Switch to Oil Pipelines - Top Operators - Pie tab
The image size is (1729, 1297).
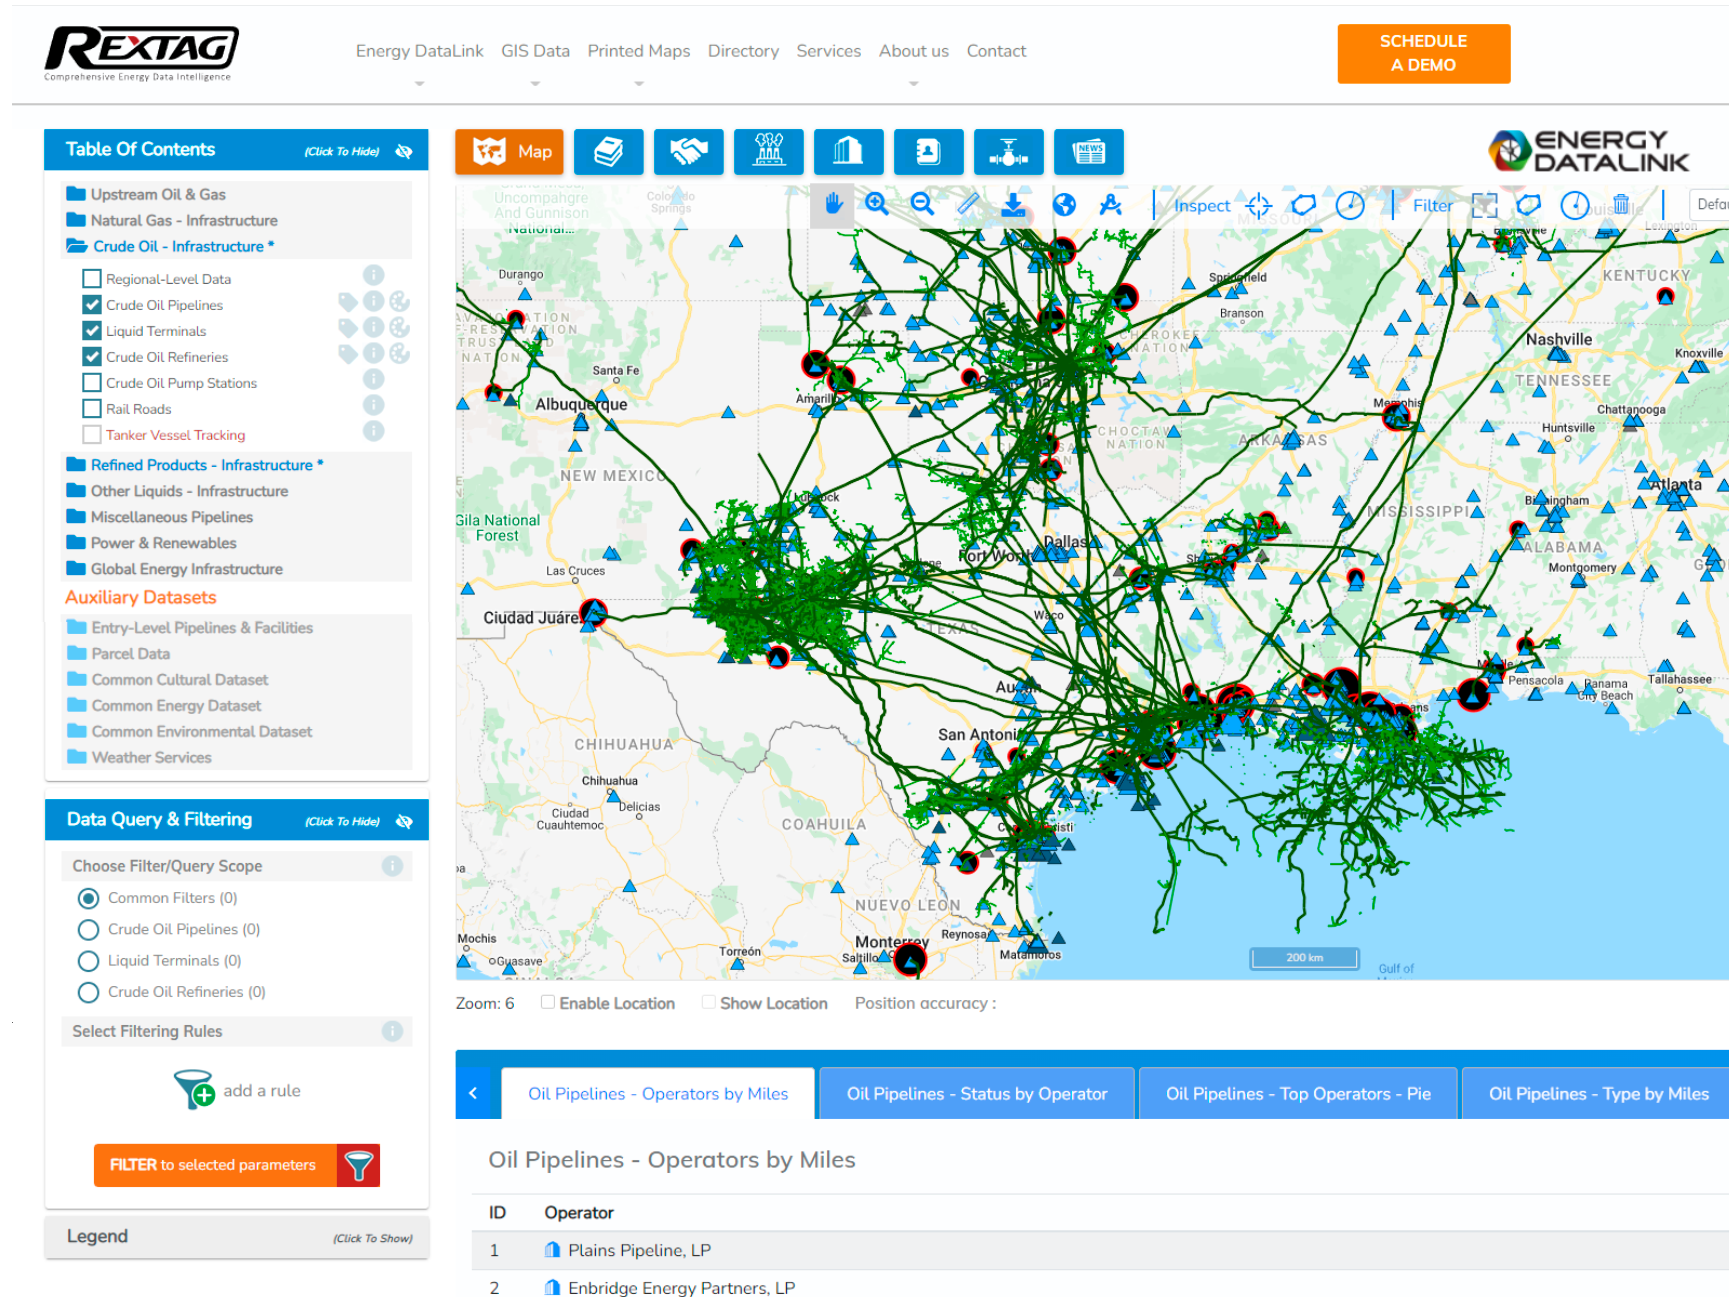pos(1298,1094)
